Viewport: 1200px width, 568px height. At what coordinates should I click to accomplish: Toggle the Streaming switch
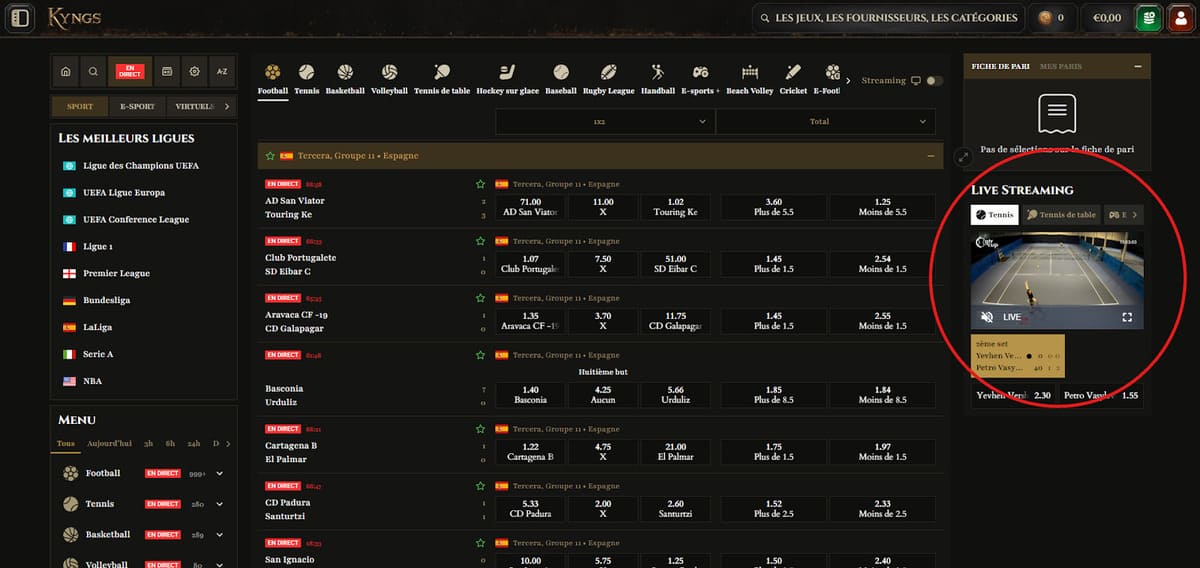[934, 80]
